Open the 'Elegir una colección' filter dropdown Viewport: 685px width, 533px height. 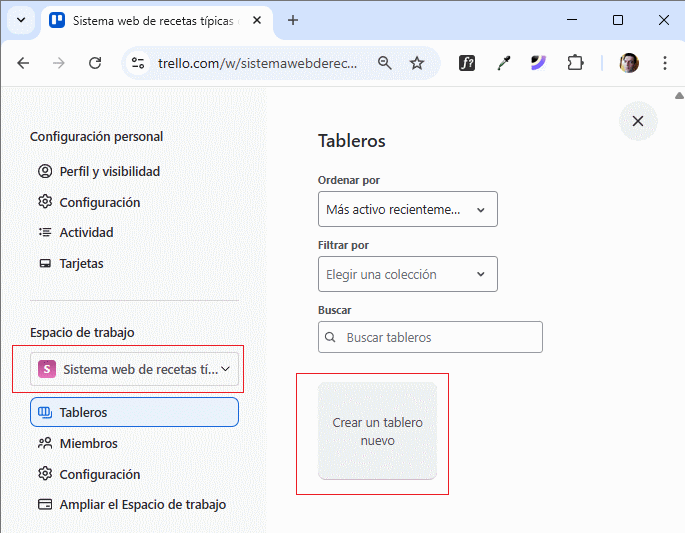click(407, 274)
